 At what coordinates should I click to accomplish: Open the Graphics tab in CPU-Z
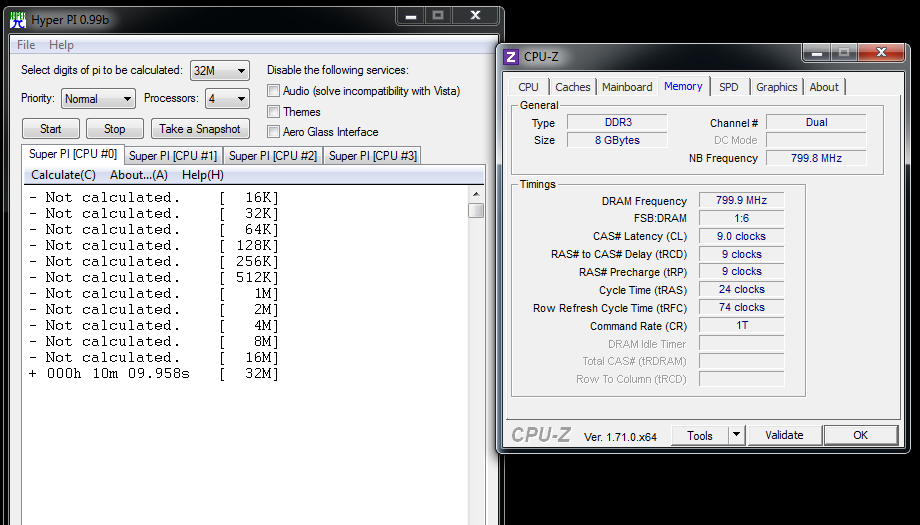pos(776,87)
